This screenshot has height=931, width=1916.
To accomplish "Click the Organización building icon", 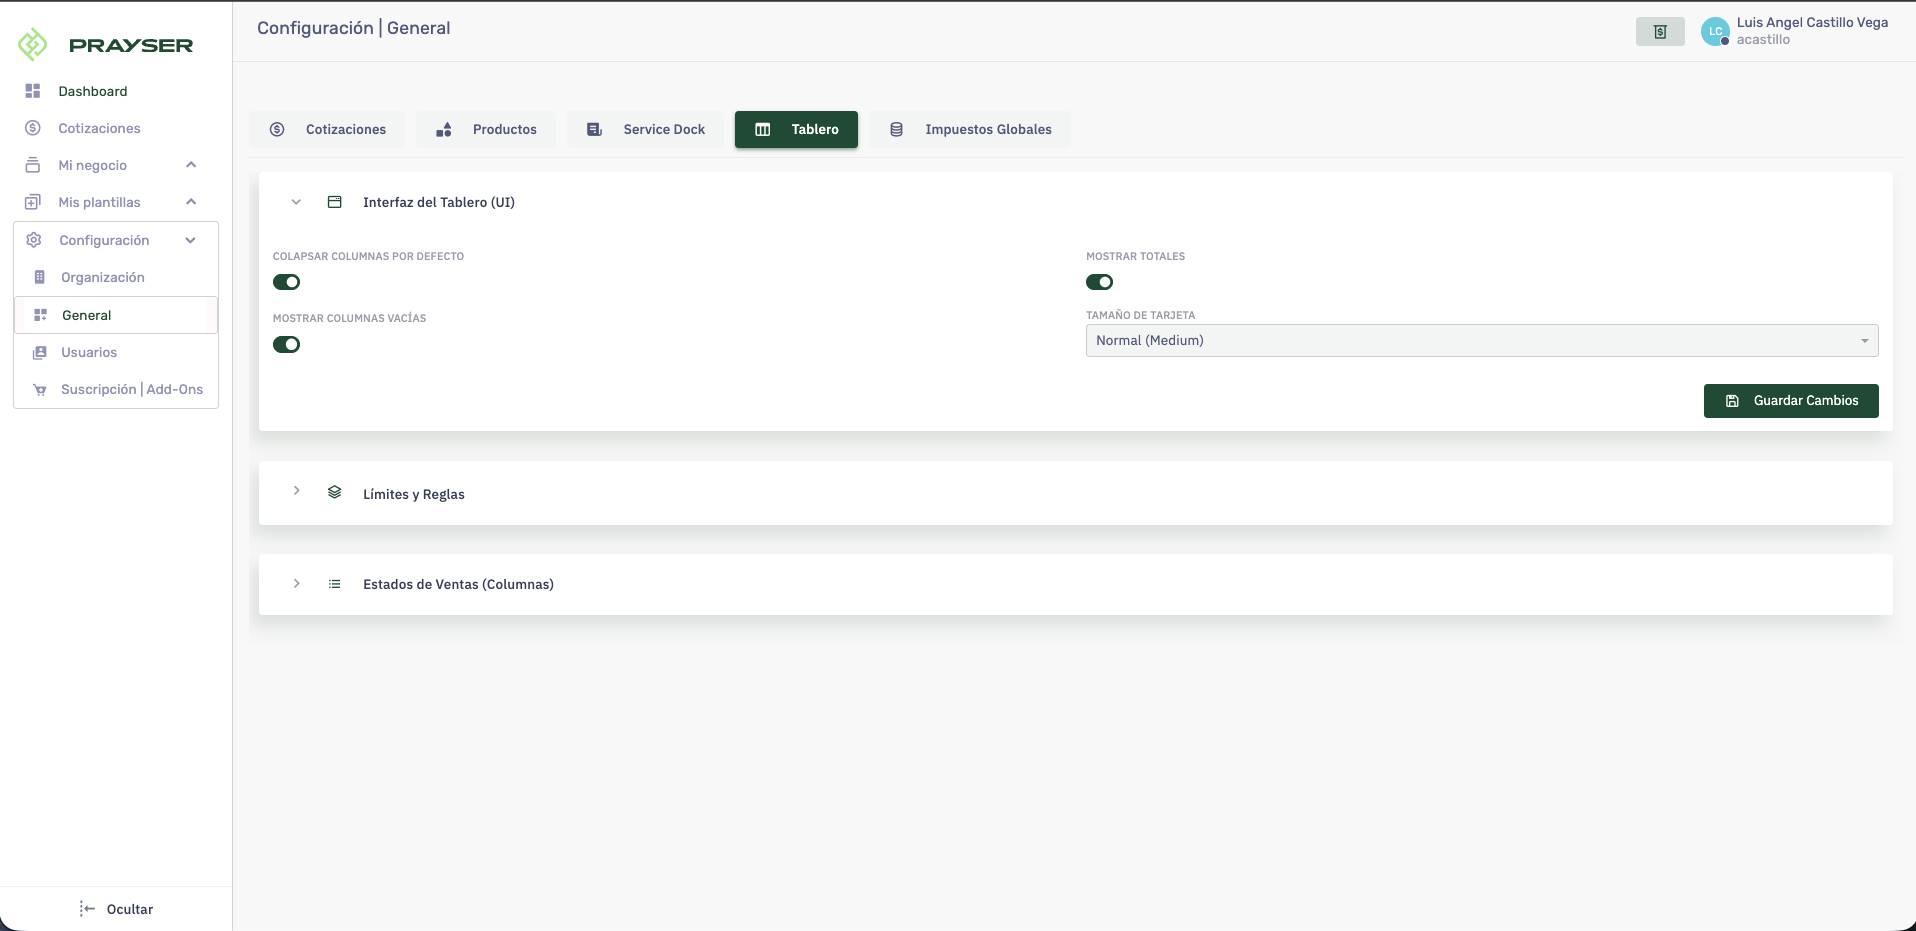I will (40, 277).
